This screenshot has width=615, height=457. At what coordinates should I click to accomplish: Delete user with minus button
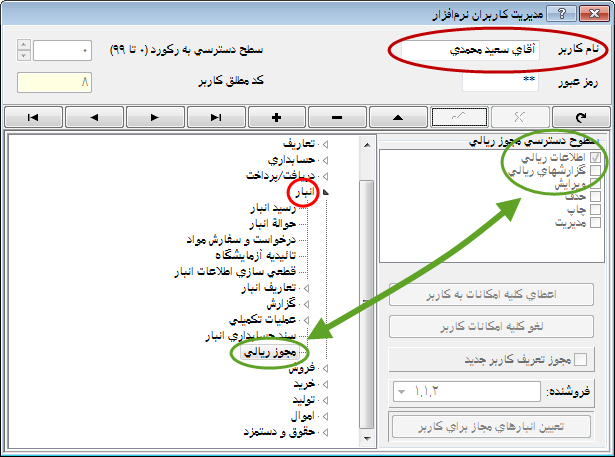point(337,117)
